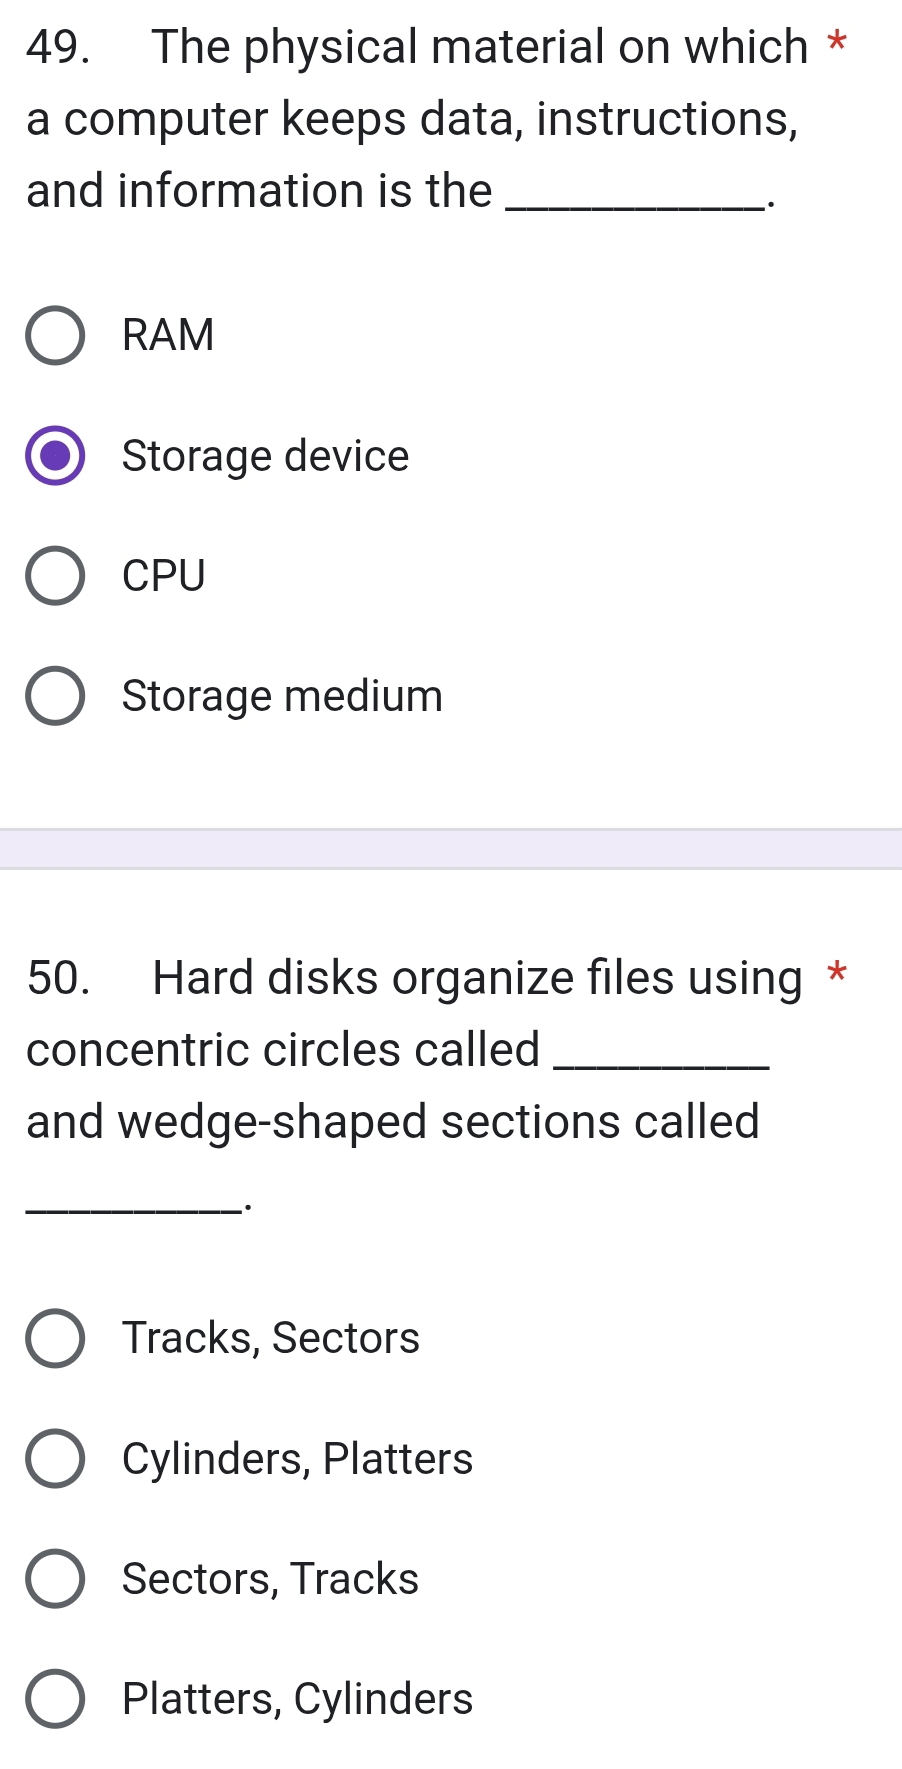Click the divider between the two questions
This screenshot has width=902, height=1769.
(451, 845)
